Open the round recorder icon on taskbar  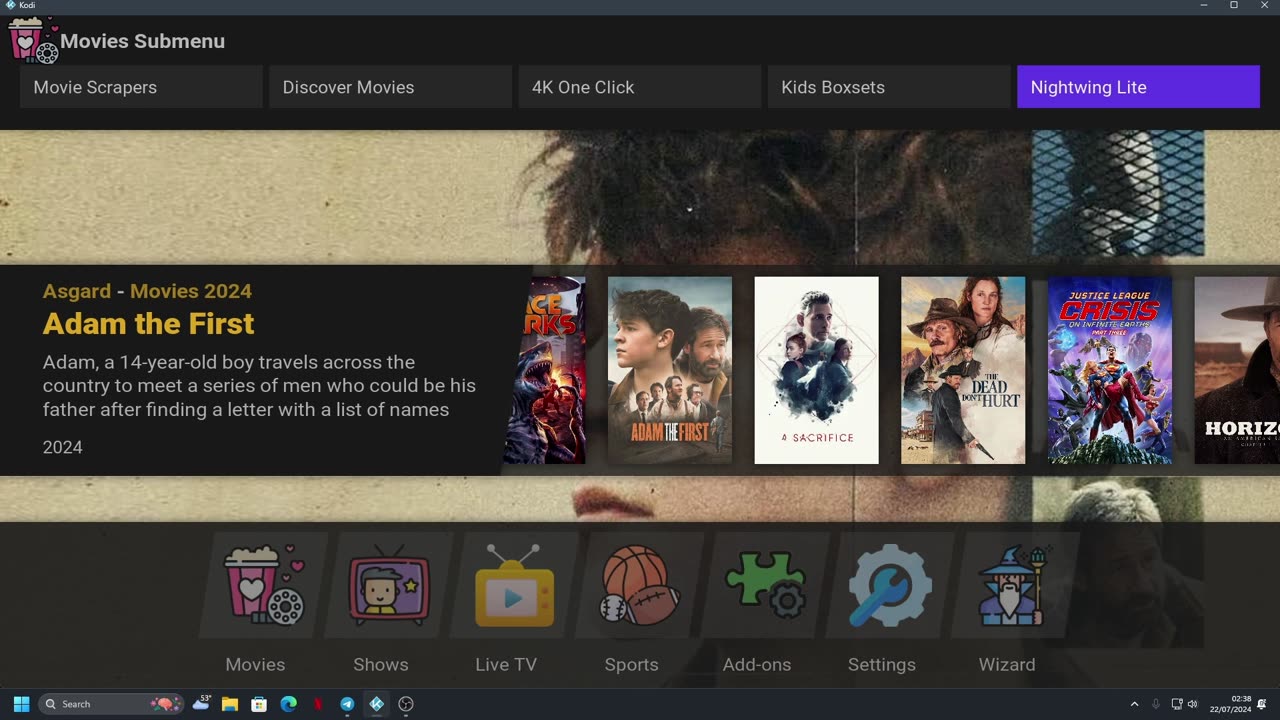click(406, 704)
